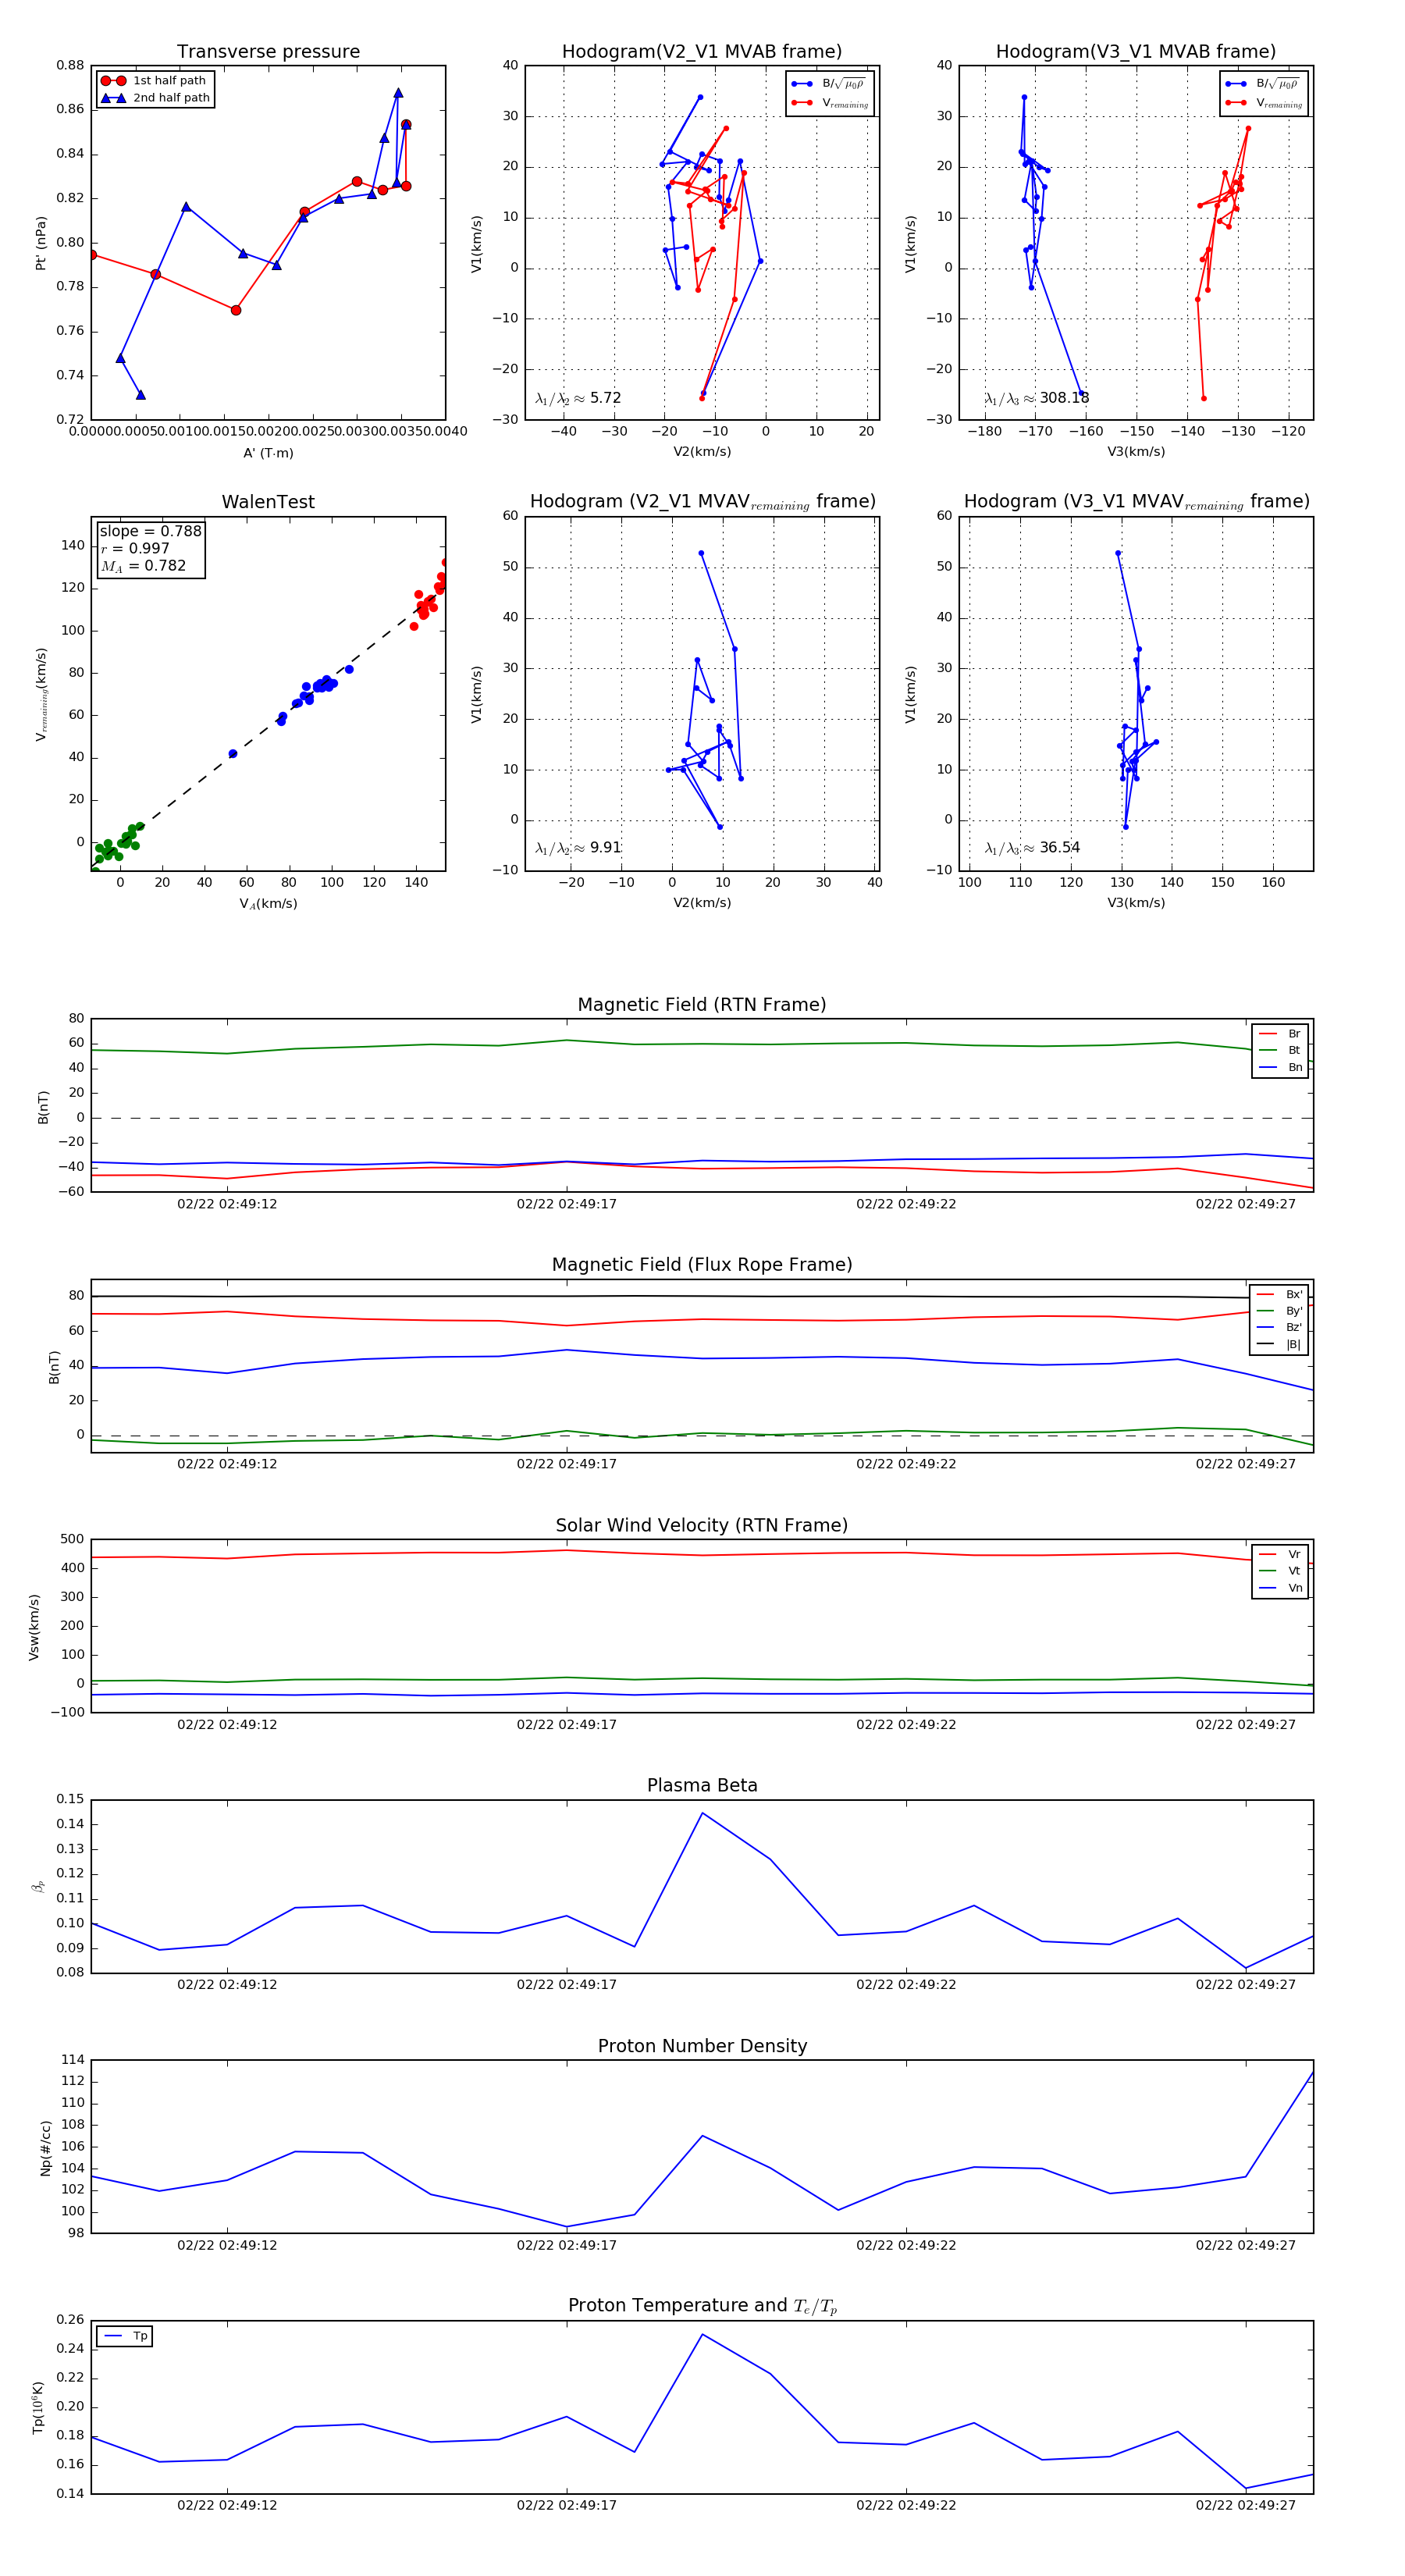
Task: Click 'Br' in RTN magnetic field legend
Action: [1280, 1034]
